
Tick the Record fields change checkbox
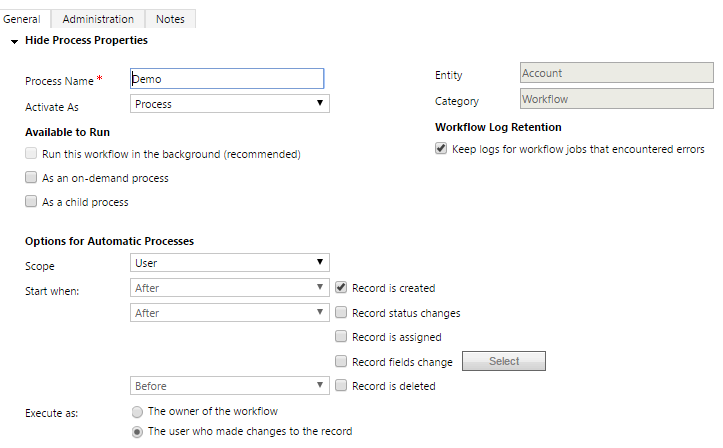pos(341,361)
